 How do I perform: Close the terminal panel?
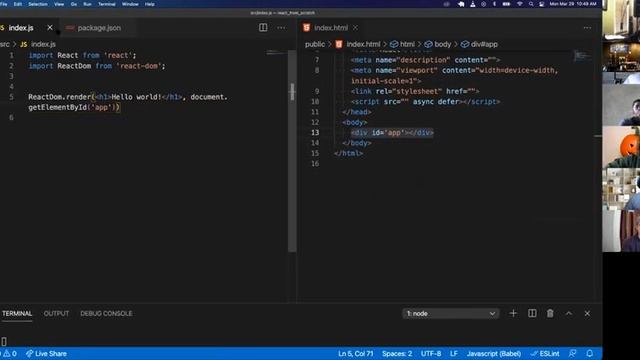587,313
